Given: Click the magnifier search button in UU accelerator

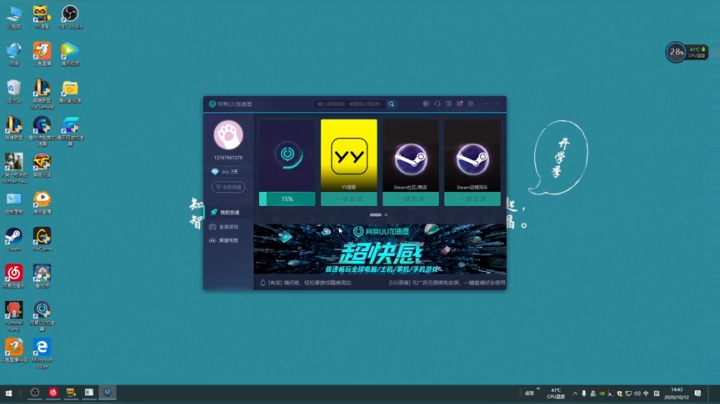Looking at the screenshot, I should point(391,104).
